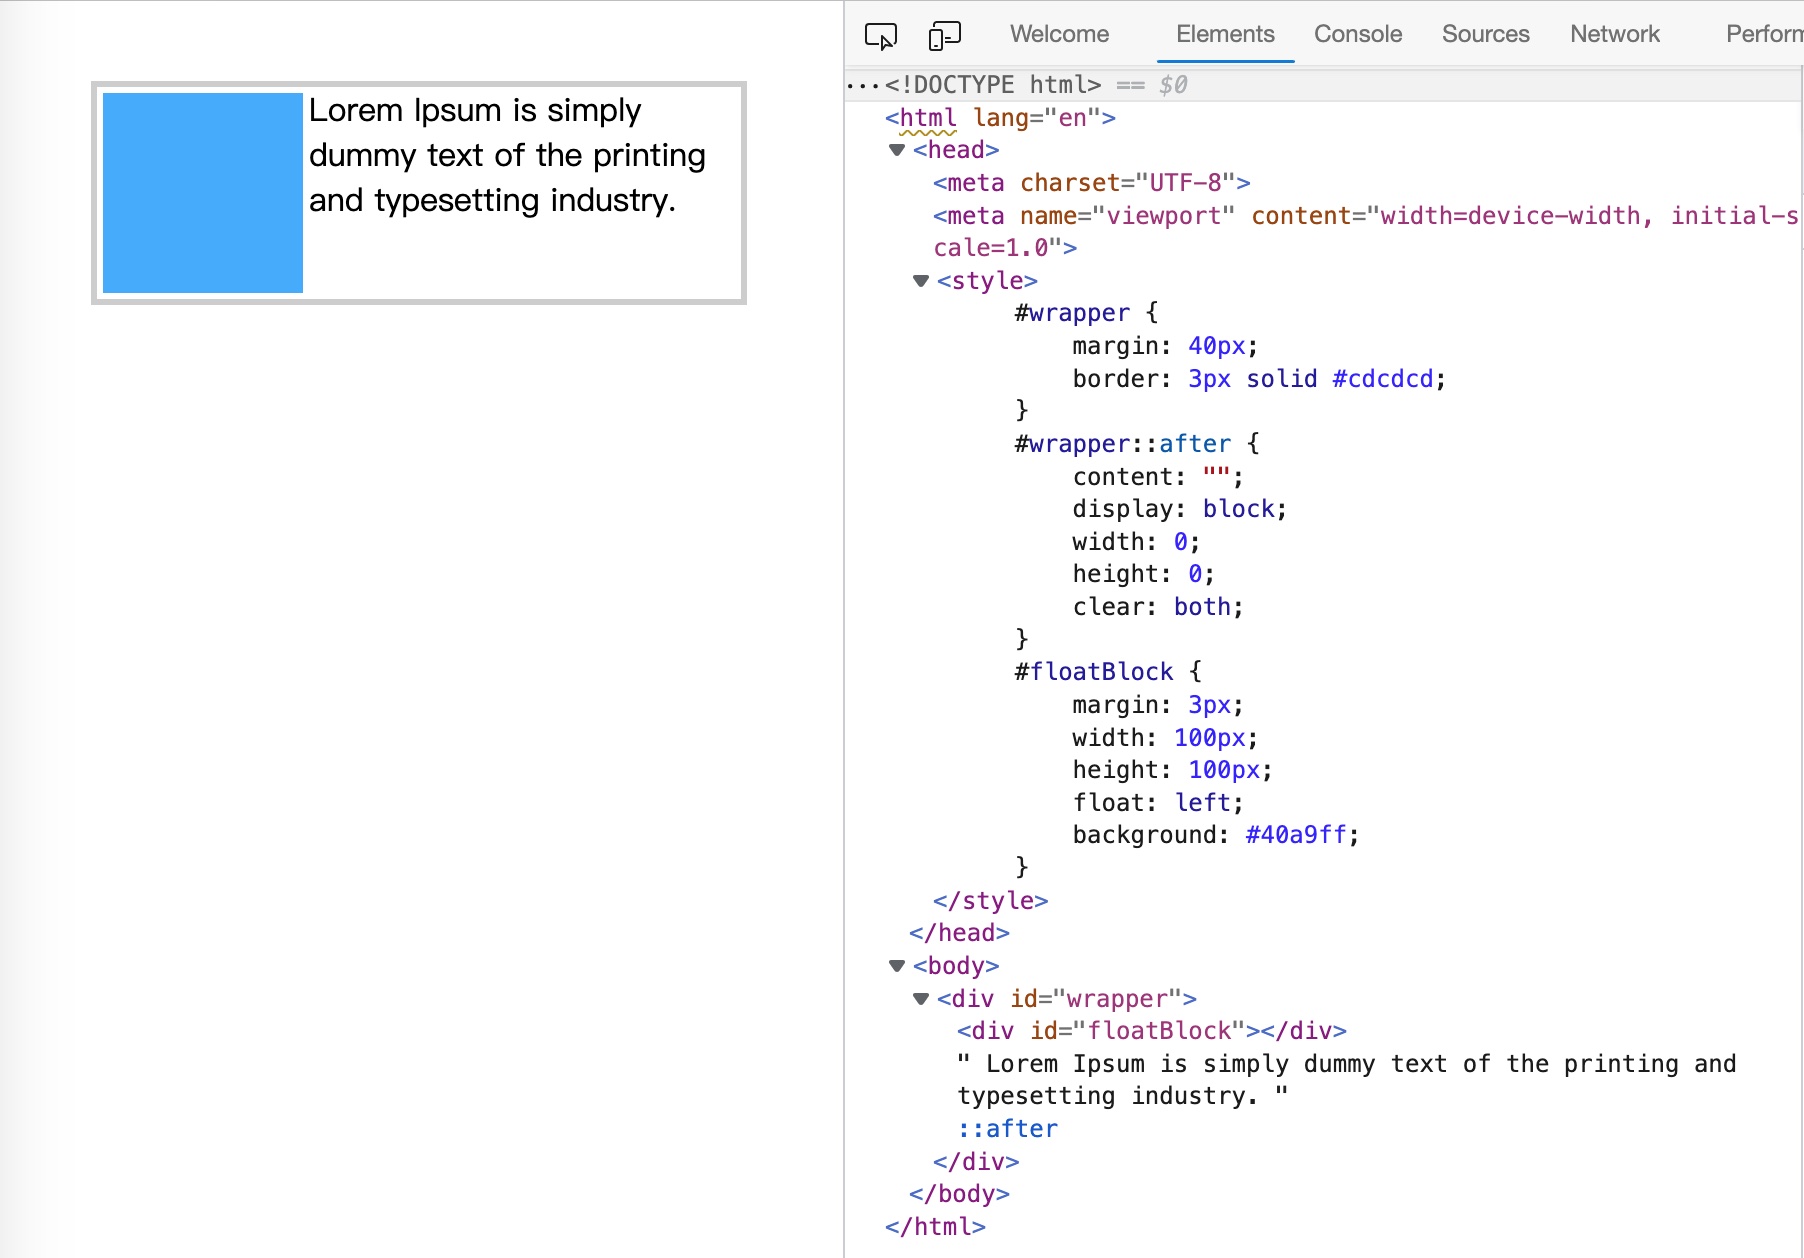Select the Elements tab
Screen dimensions: 1804x1258
pyautogui.click(x=1225, y=34)
